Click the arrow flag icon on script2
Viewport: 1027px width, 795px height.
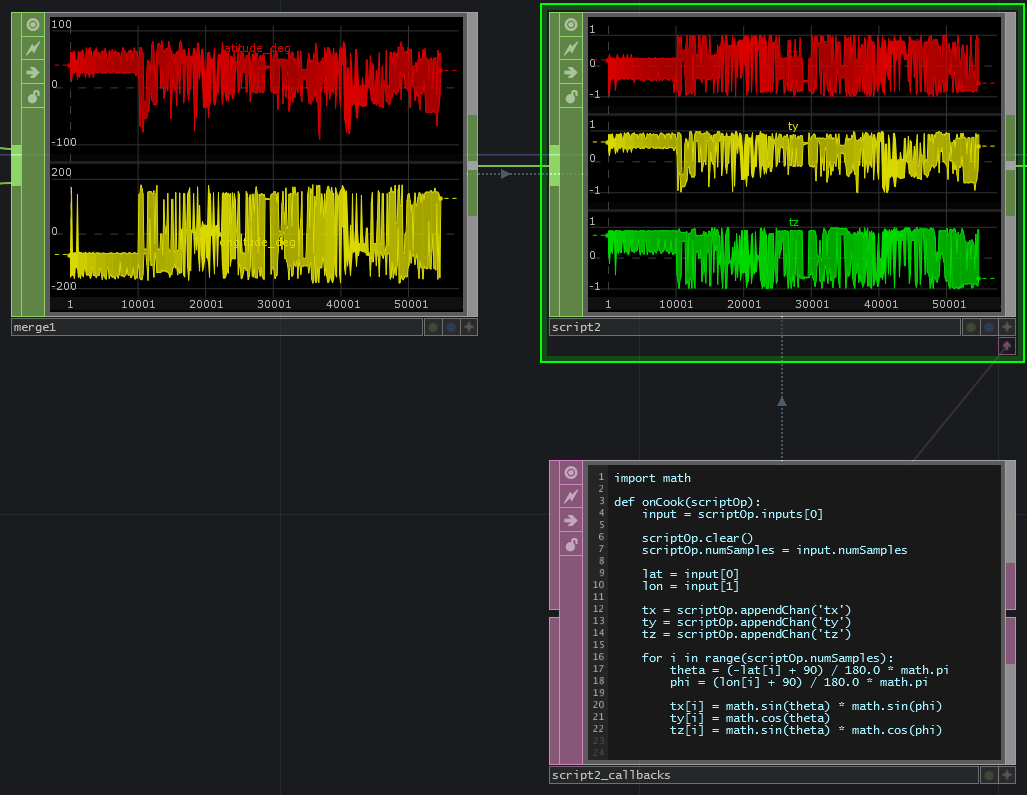click(x=571, y=72)
